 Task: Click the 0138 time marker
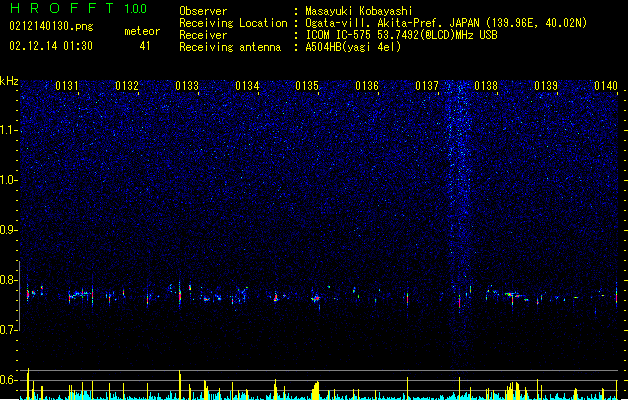(486, 86)
